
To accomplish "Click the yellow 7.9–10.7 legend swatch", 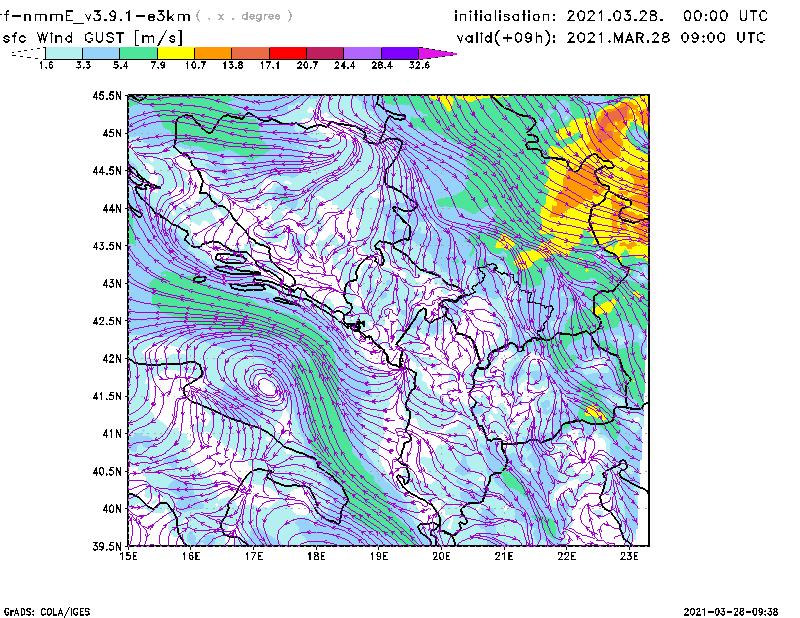I will tap(176, 53).
